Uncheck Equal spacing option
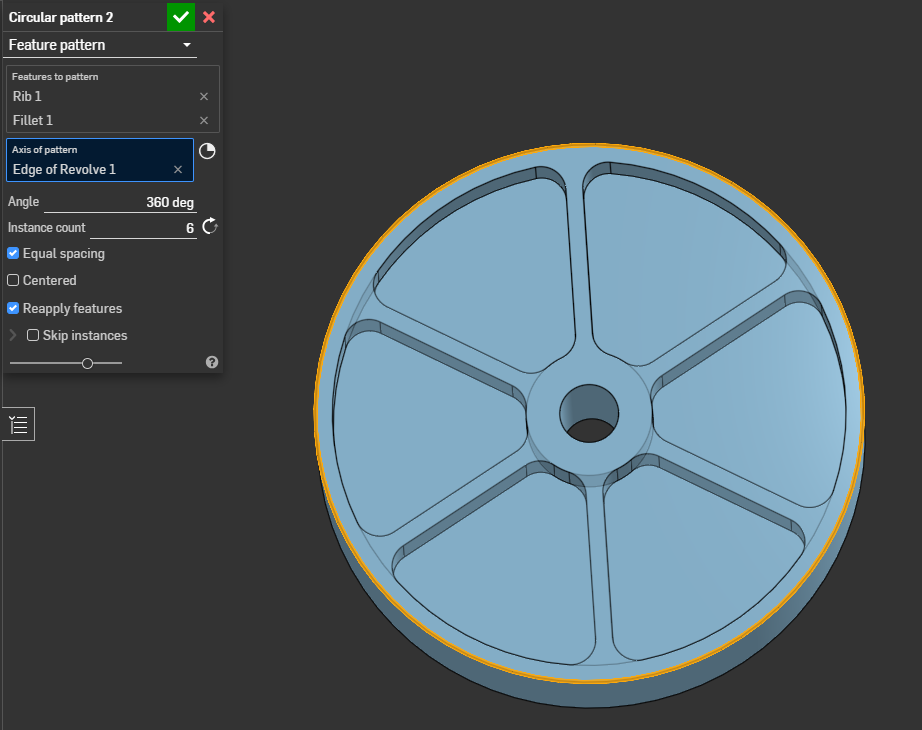The image size is (922, 730). tap(13, 254)
